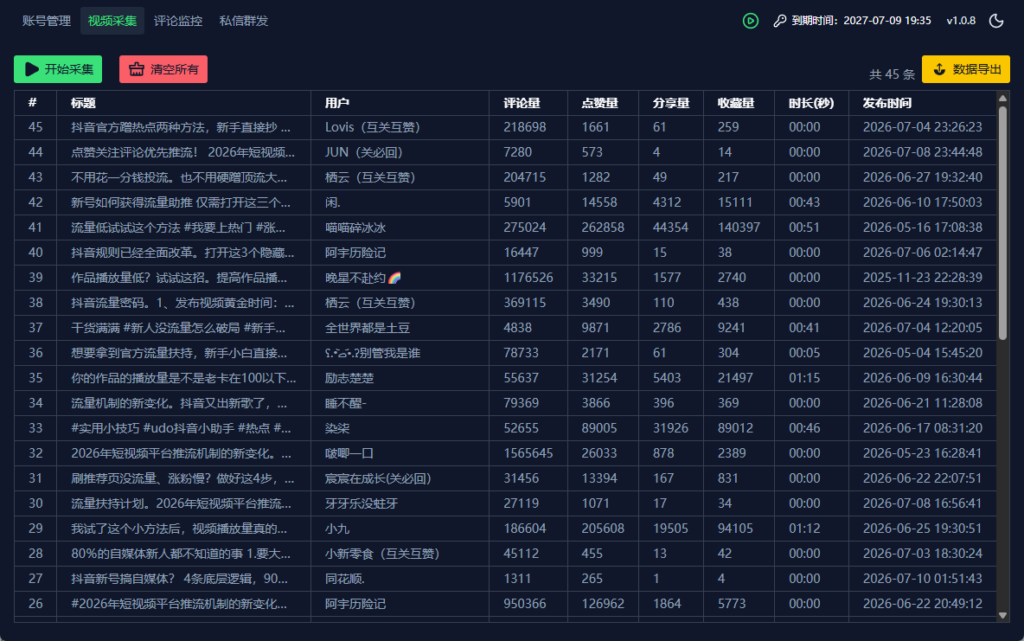Select row 45 by Lovis
Image resolution: width=1024 pixels, height=641 pixels.
click(505, 127)
